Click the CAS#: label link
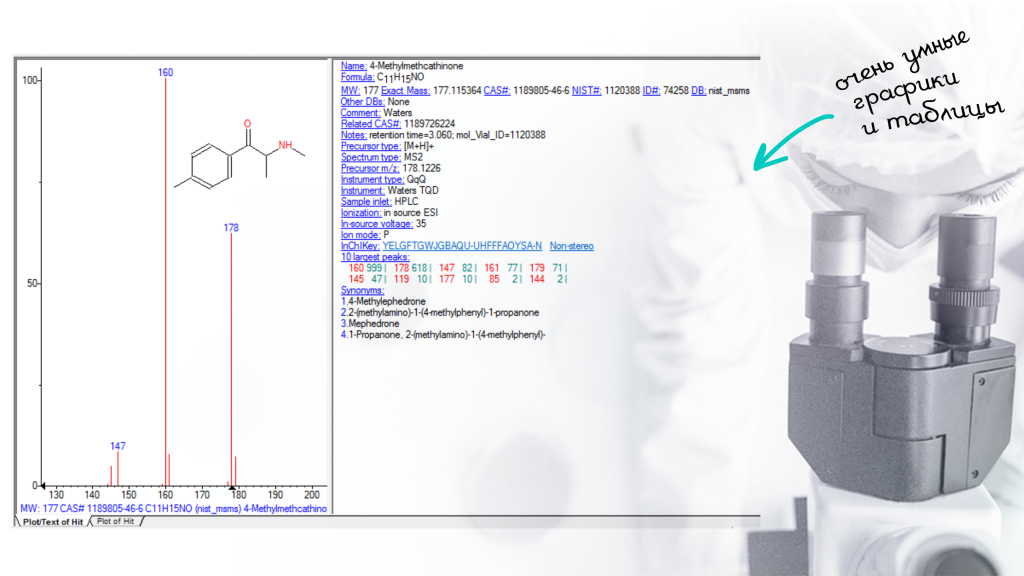The width and height of the screenshot is (1024, 576). 497,90
